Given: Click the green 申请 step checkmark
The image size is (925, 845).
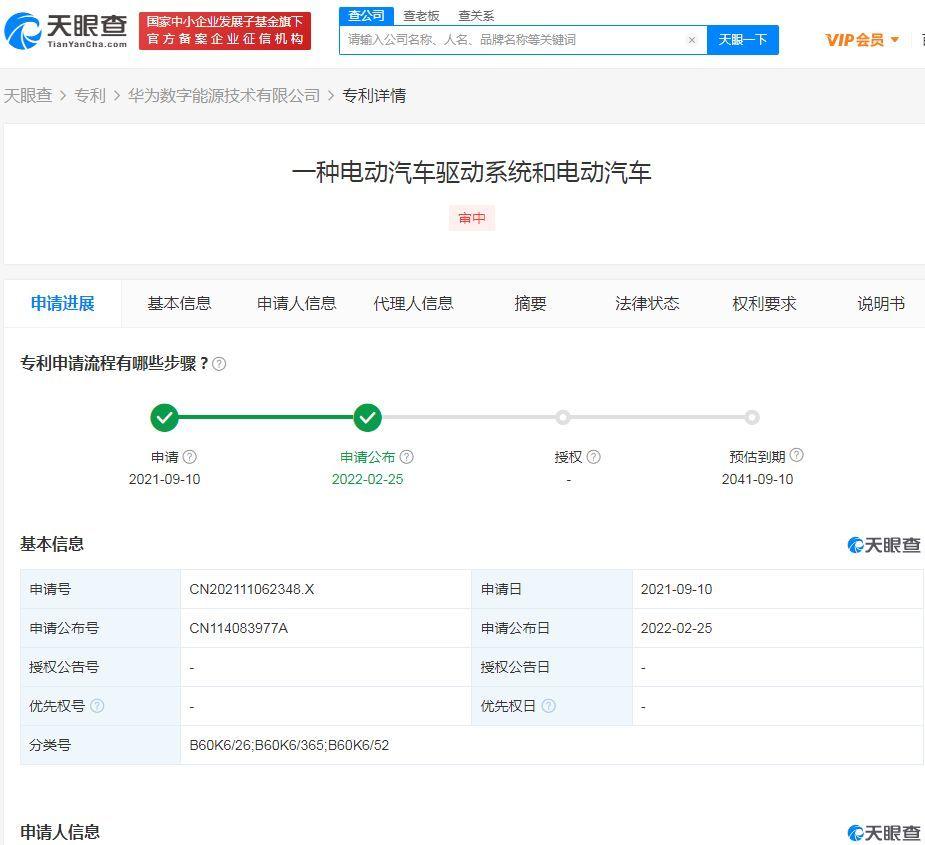Looking at the screenshot, I should [165, 418].
